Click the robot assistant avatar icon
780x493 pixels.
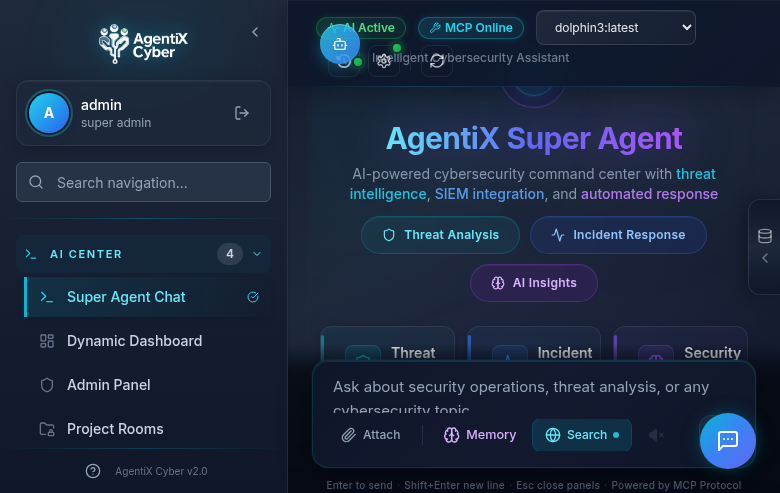point(340,44)
